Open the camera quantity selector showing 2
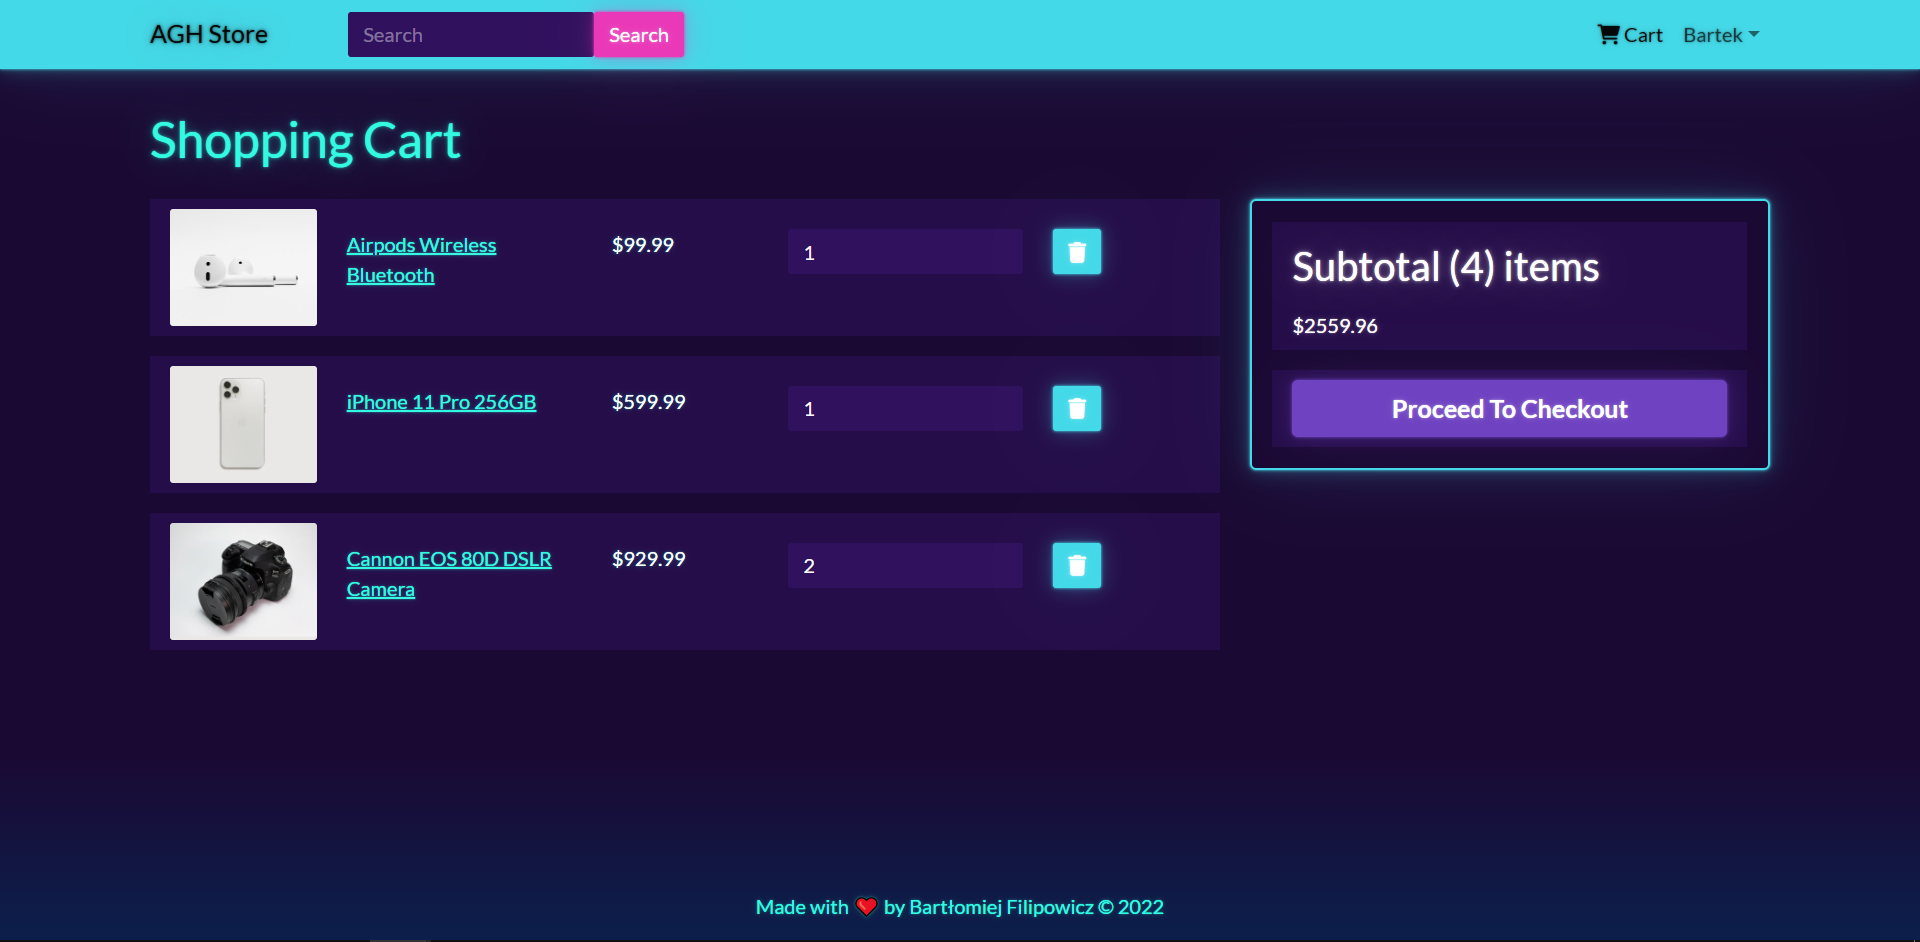This screenshot has width=1920, height=942. pos(904,565)
